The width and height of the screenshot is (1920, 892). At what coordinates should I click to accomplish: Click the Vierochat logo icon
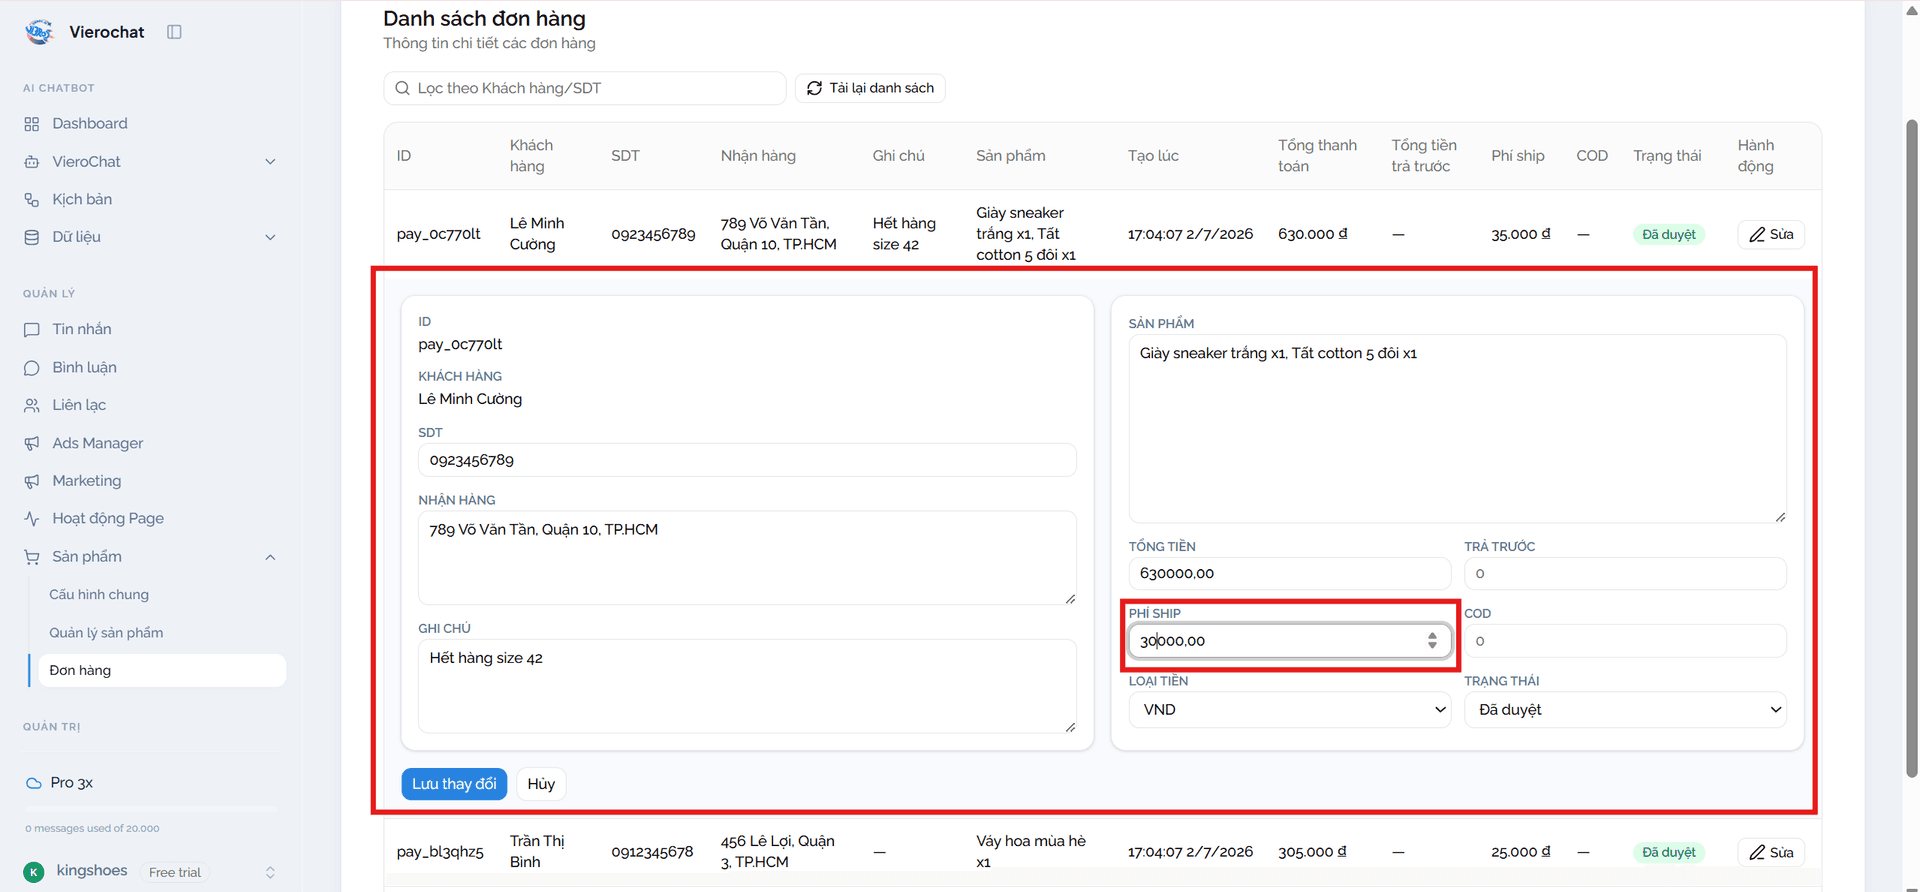pyautogui.click(x=39, y=32)
